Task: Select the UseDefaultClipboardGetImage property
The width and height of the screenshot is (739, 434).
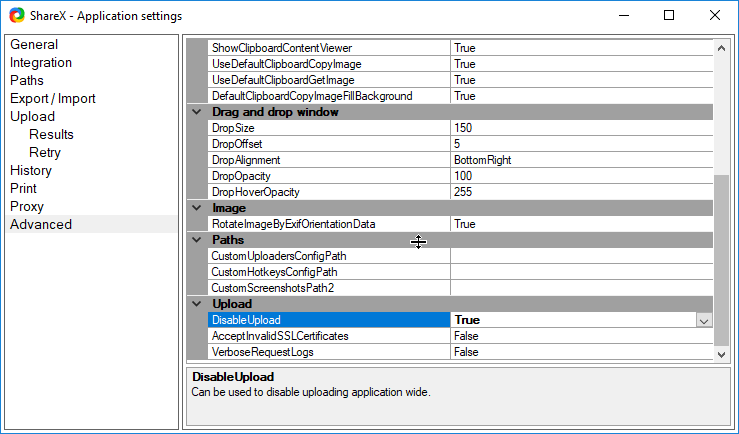Action: coord(329,80)
